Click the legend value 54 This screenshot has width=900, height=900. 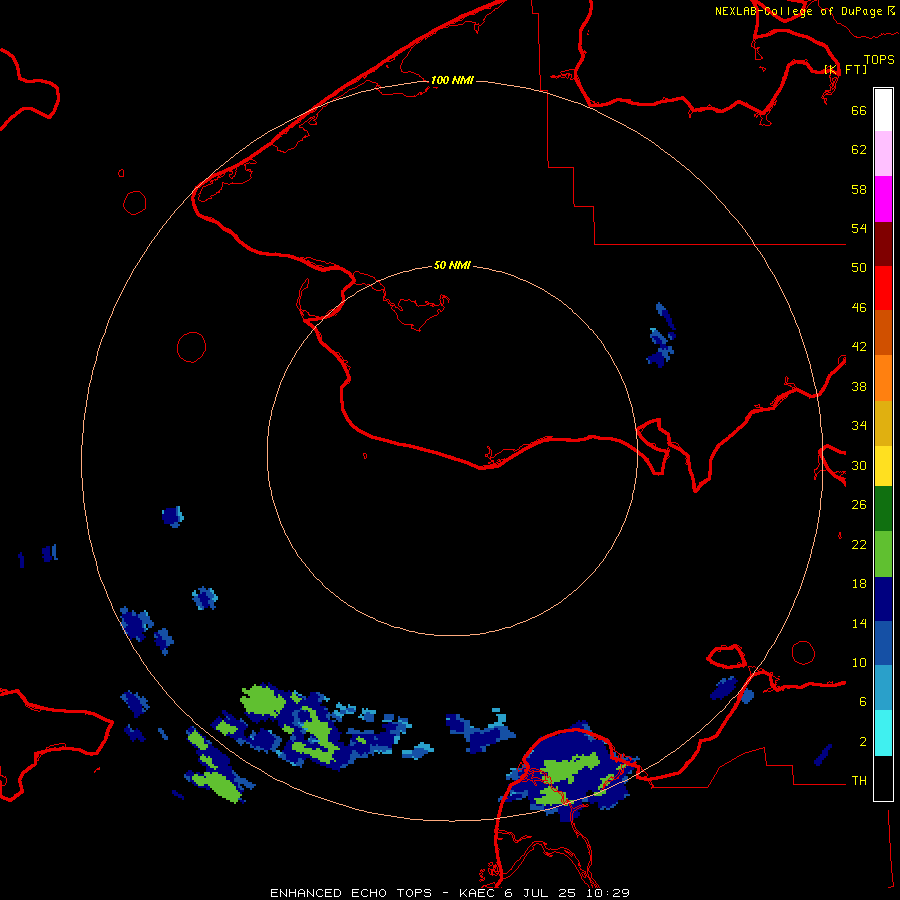(859, 228)
